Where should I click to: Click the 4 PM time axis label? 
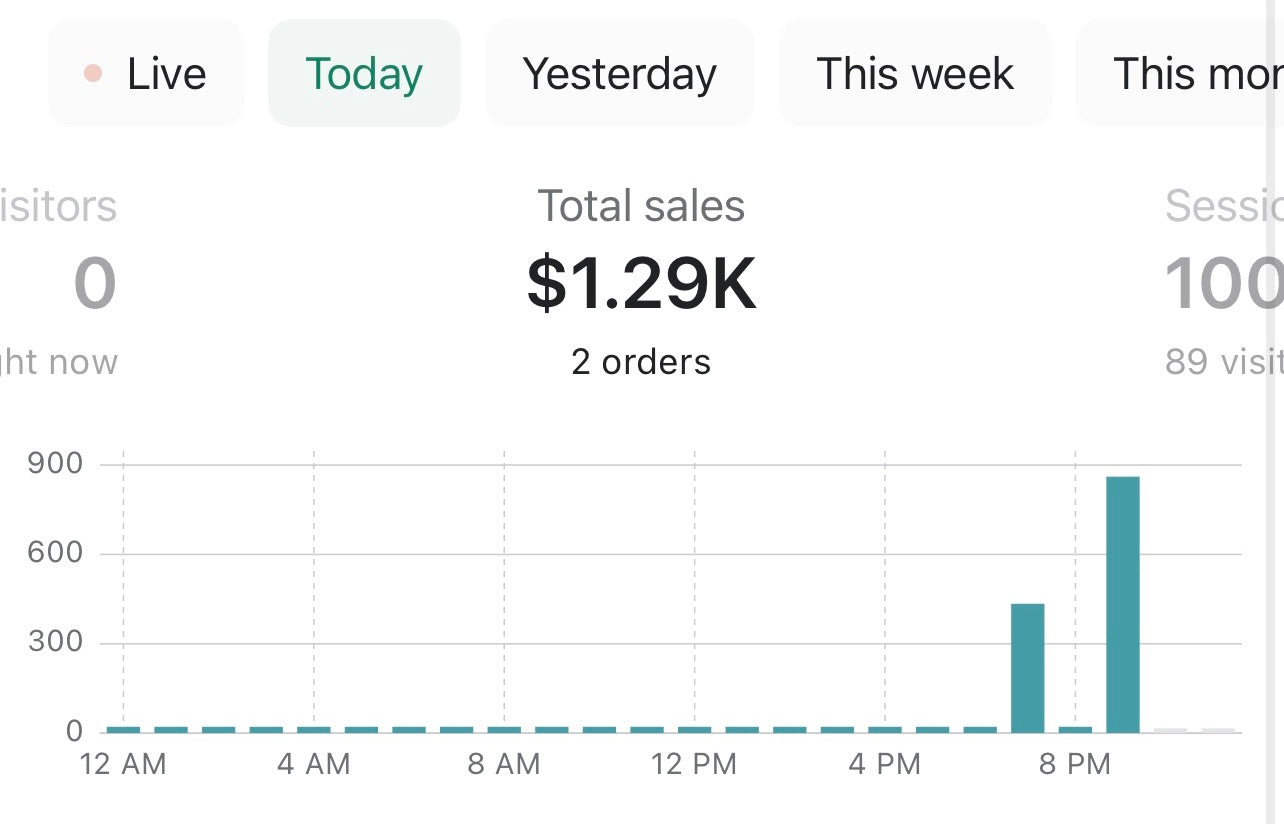point(885,765)
